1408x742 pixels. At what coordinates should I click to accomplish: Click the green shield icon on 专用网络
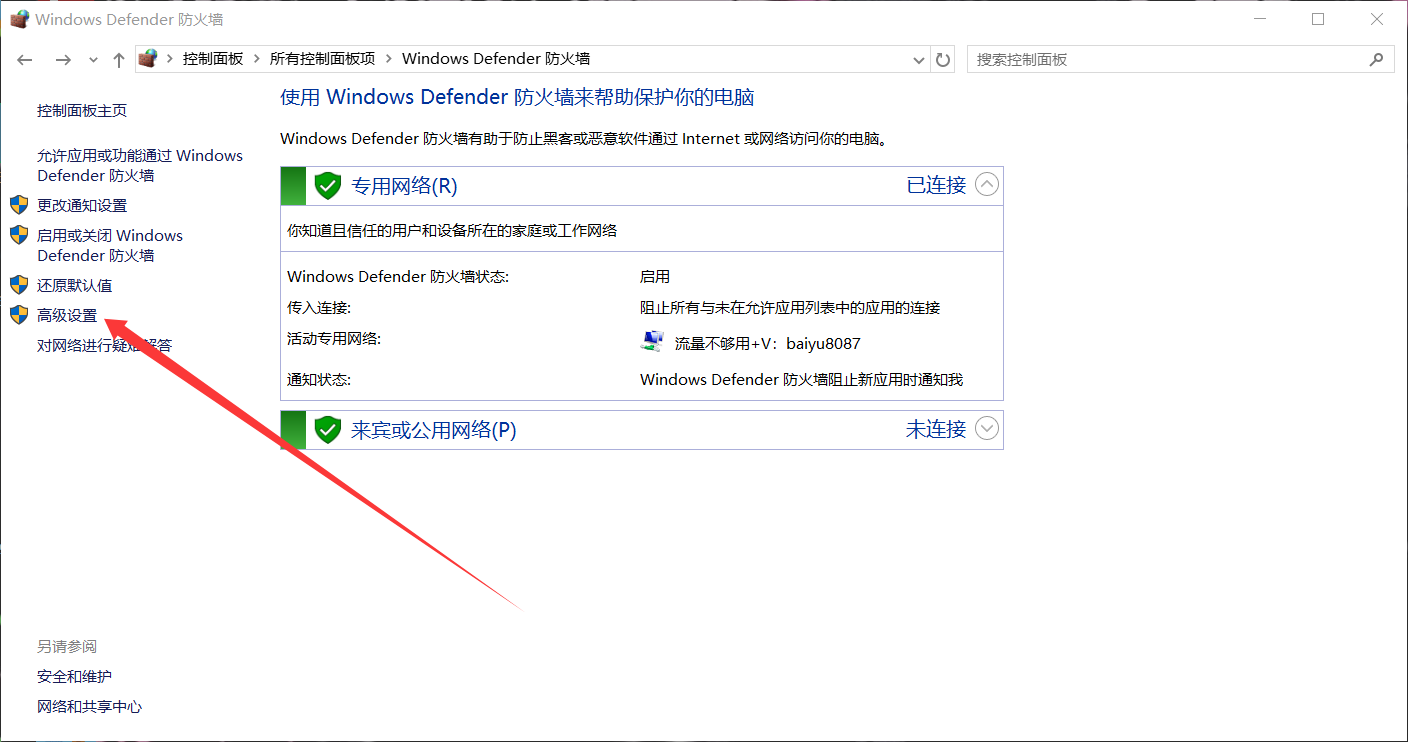click(327, 185)
